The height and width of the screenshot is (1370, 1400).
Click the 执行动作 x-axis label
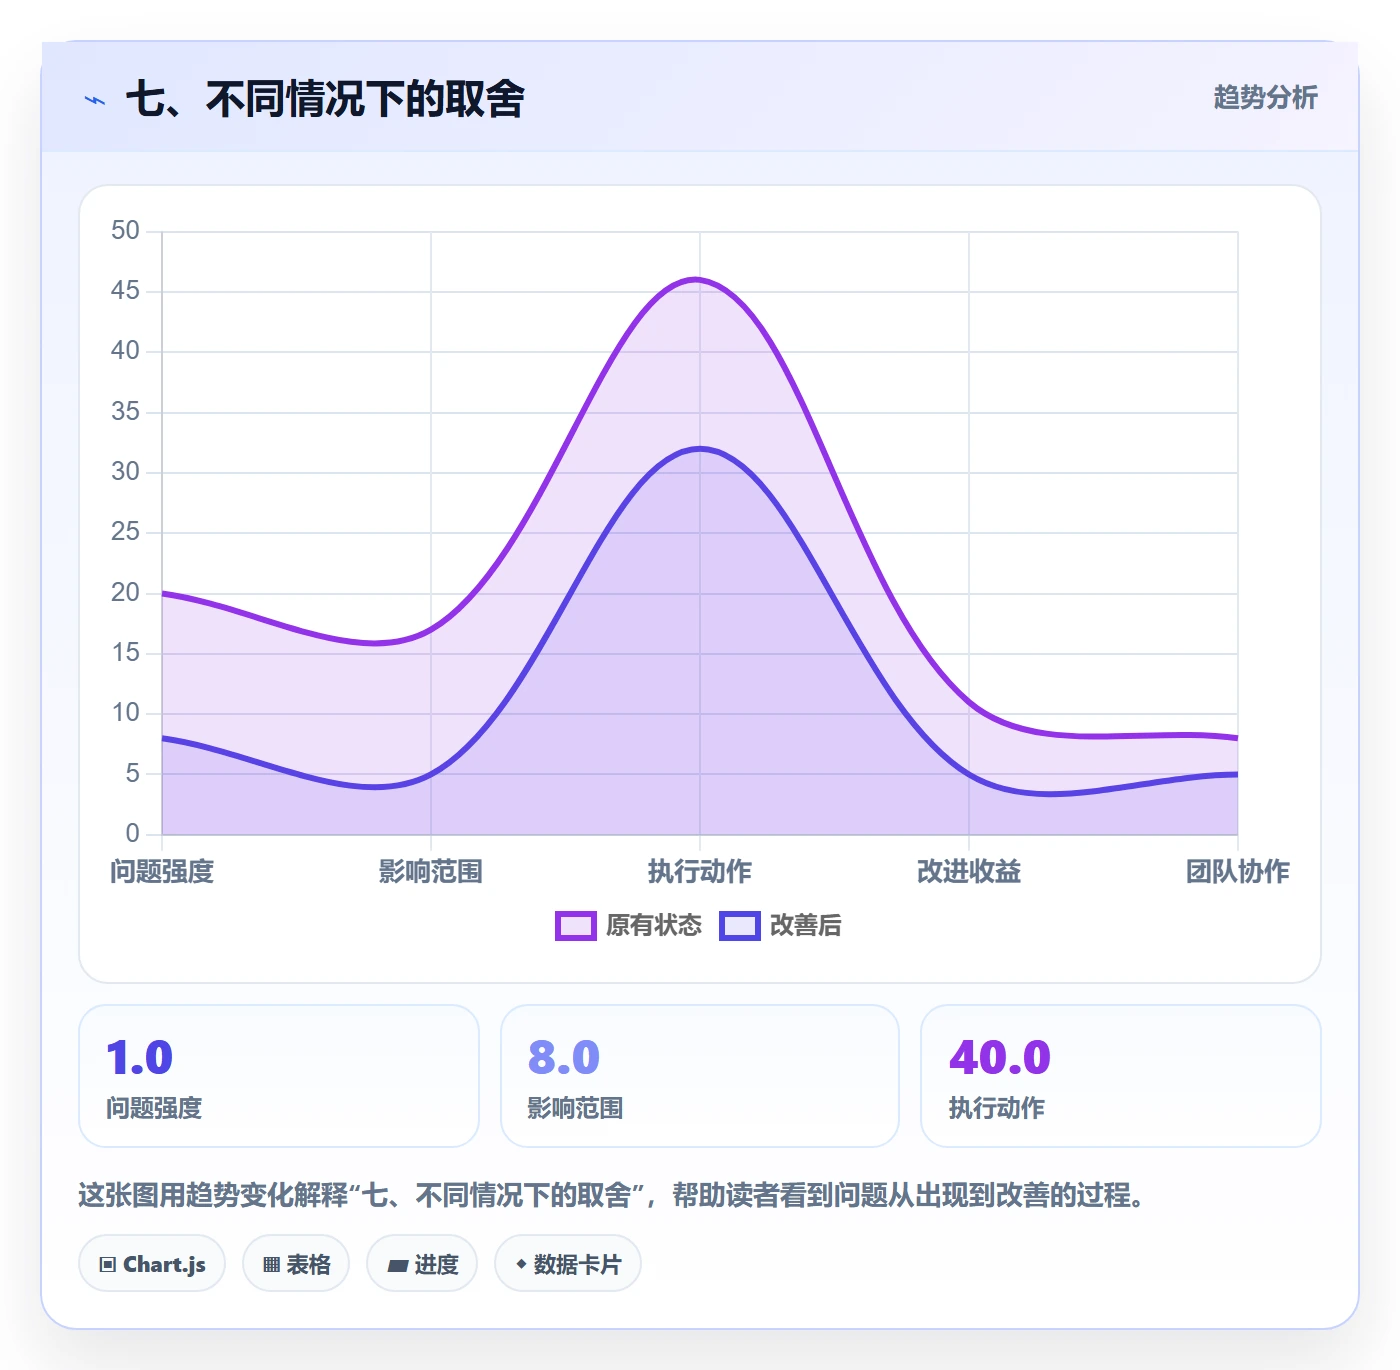700,872
